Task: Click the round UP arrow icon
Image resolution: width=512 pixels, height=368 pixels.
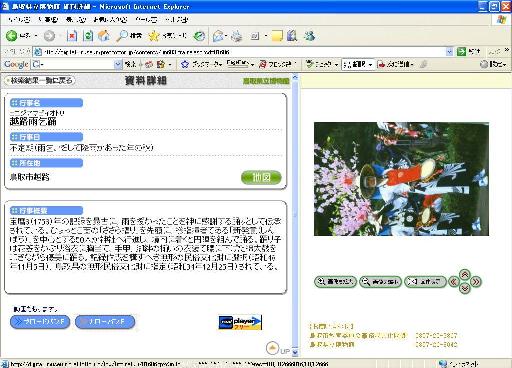Action: [x=272, y=348]
